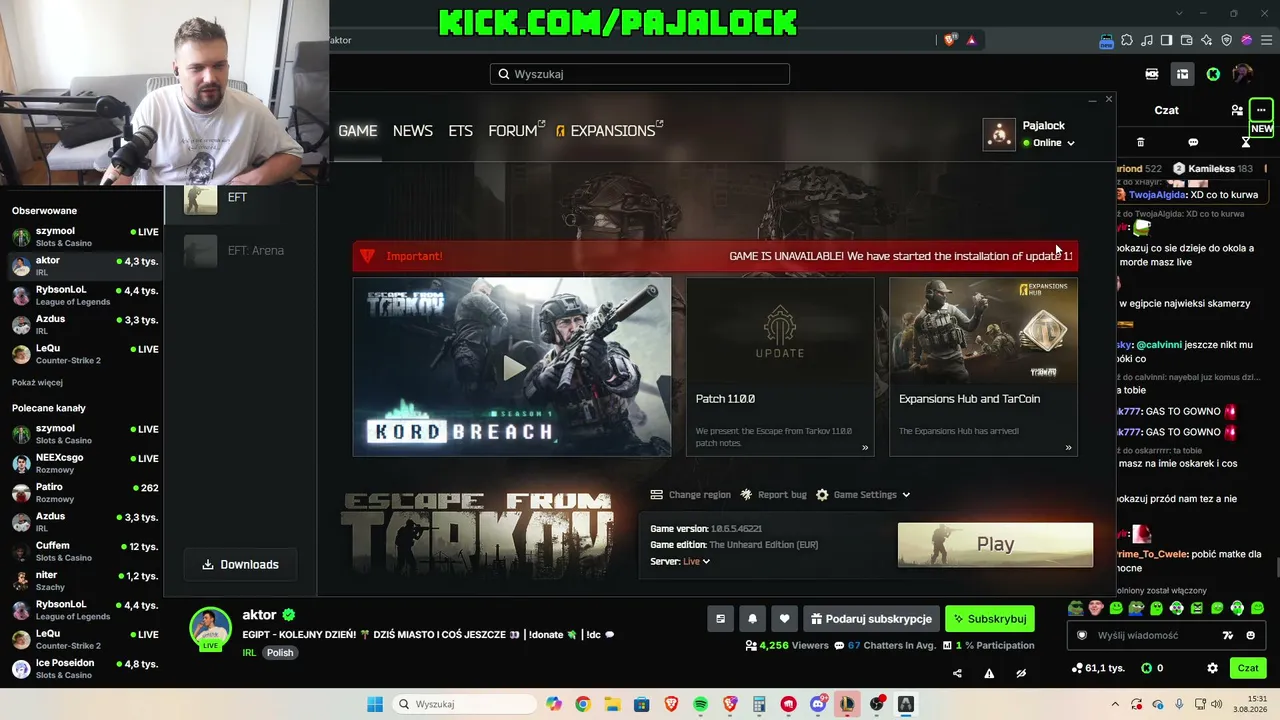This screenshot has height=720, width=1280.
Task: Click the Brave Shields icon in address bar
Action: [950, 40]
